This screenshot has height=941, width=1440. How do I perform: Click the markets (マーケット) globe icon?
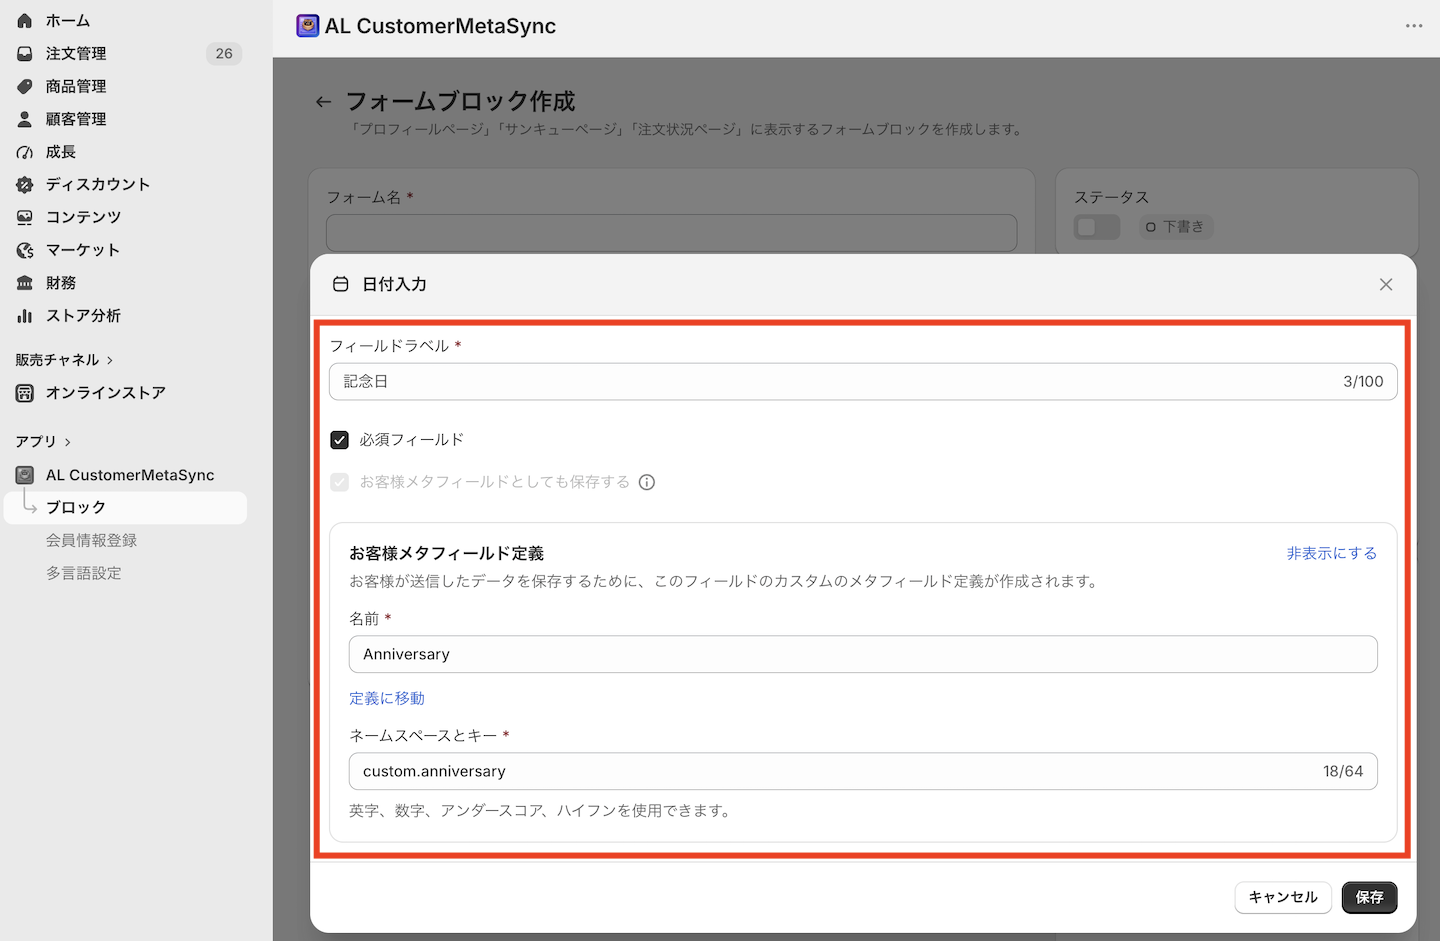tap(25, 250)
